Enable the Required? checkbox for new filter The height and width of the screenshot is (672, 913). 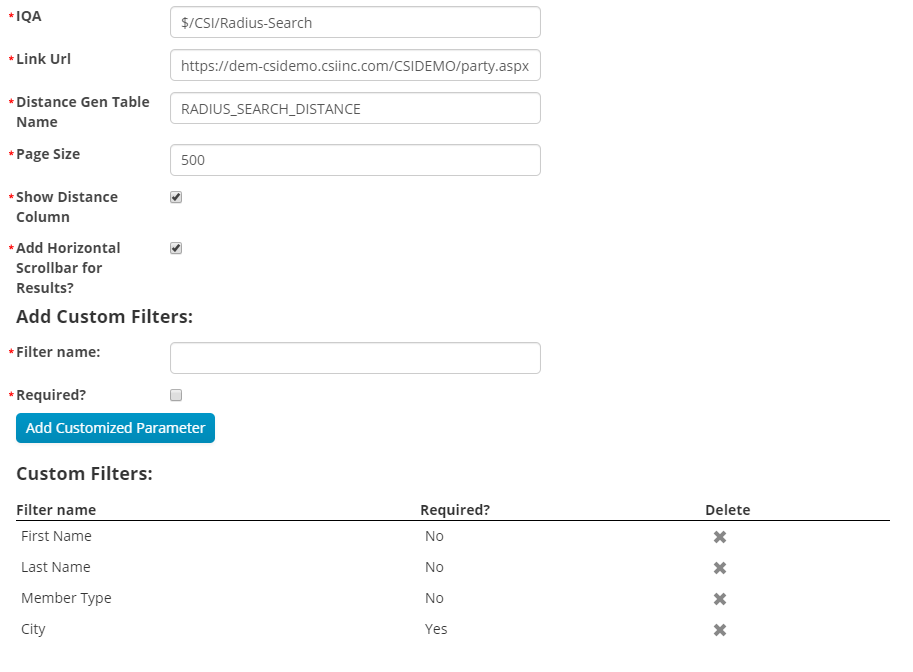(176, 395)
